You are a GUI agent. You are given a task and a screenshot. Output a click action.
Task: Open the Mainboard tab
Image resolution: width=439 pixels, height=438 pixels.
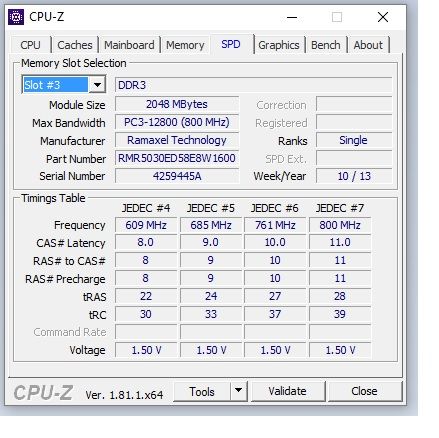pyautogui.click(x=129, y=45)
